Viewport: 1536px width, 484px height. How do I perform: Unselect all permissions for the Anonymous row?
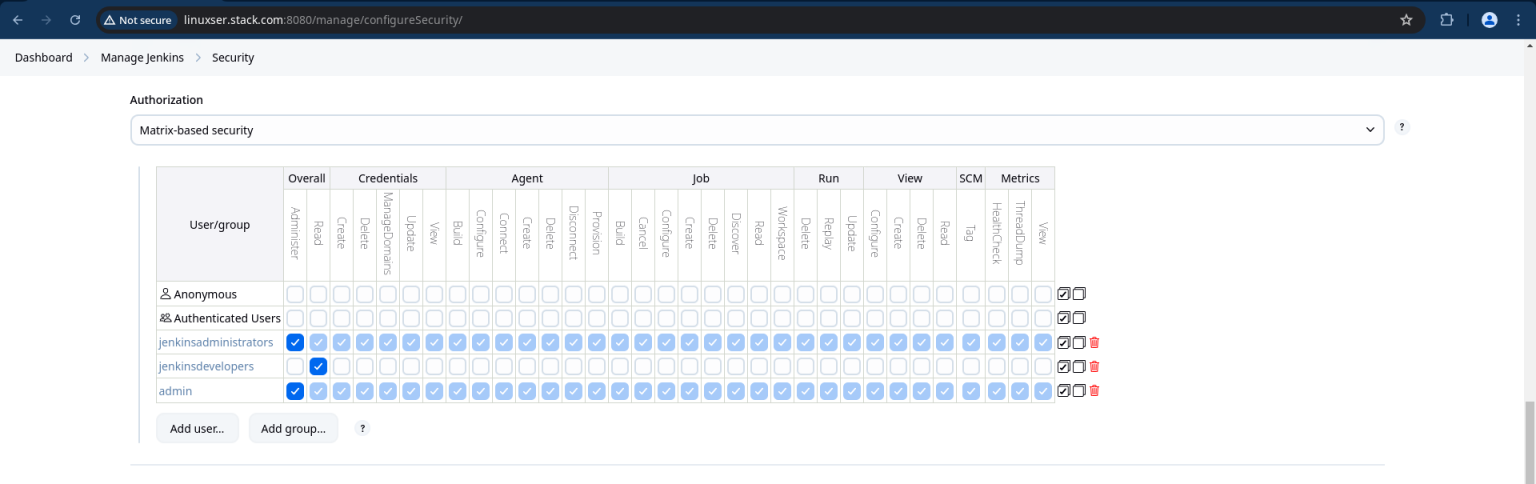click(1079, 294)
